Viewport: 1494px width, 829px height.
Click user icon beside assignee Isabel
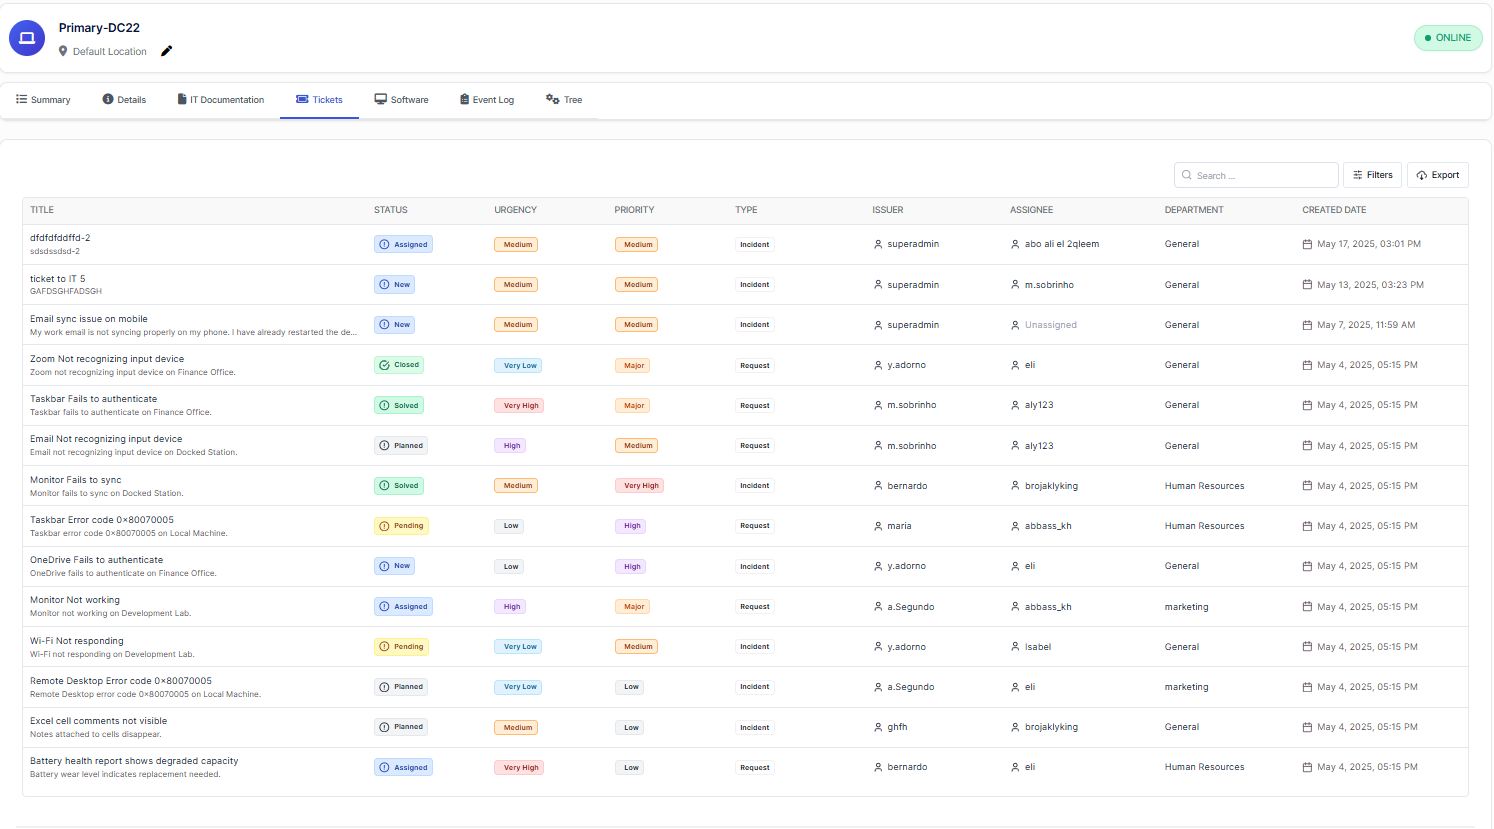coord(1015,647)
